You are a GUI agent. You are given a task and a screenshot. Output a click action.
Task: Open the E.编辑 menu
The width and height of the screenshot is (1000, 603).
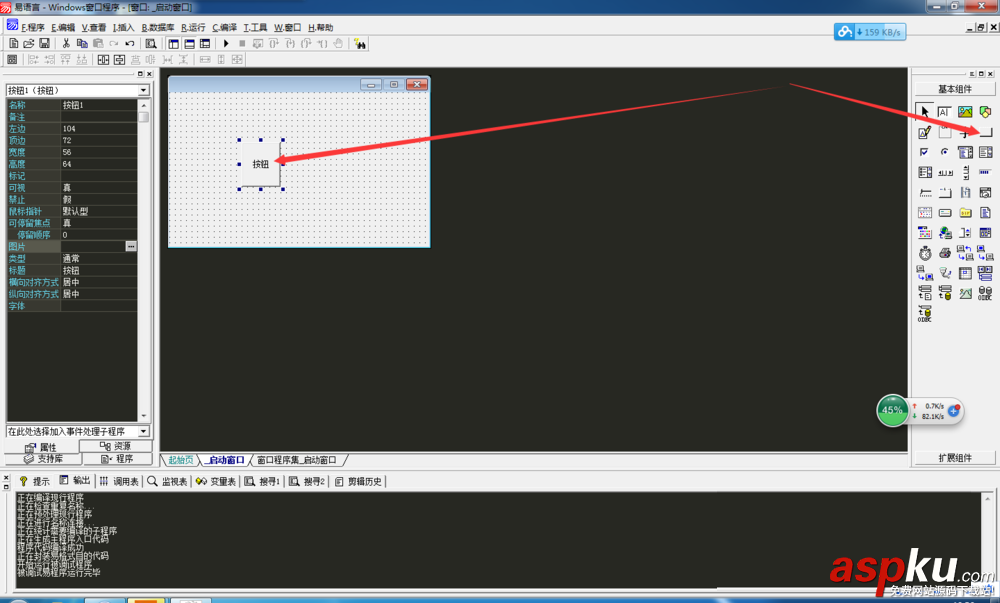click(x=63, y=27)
